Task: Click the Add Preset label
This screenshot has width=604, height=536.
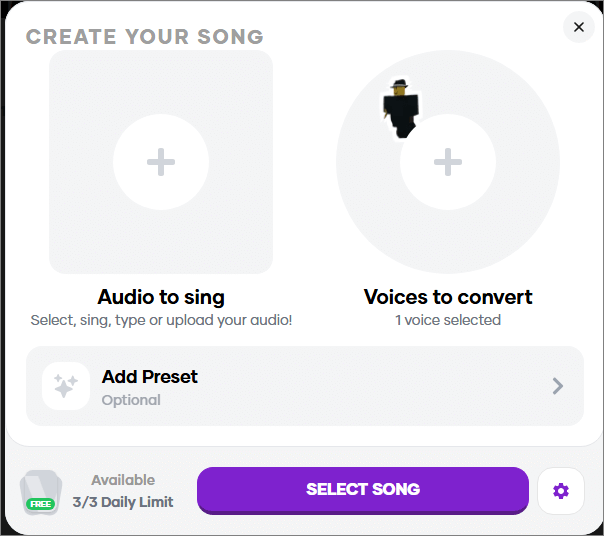Action: point(150,377)
